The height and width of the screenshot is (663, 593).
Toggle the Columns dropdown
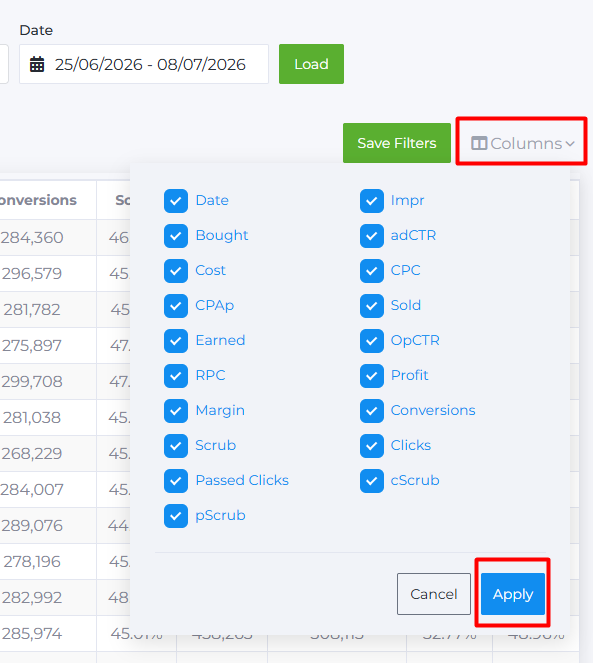[523, 143]
